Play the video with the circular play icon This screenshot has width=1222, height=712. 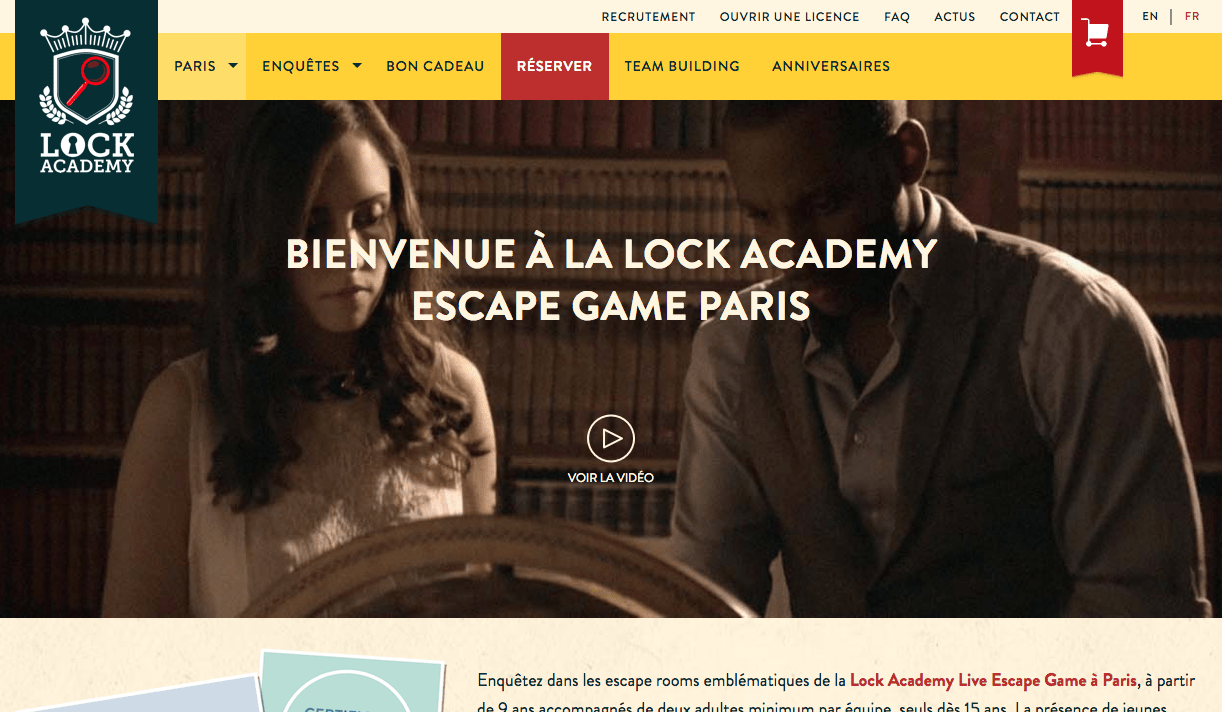(611, 438)
